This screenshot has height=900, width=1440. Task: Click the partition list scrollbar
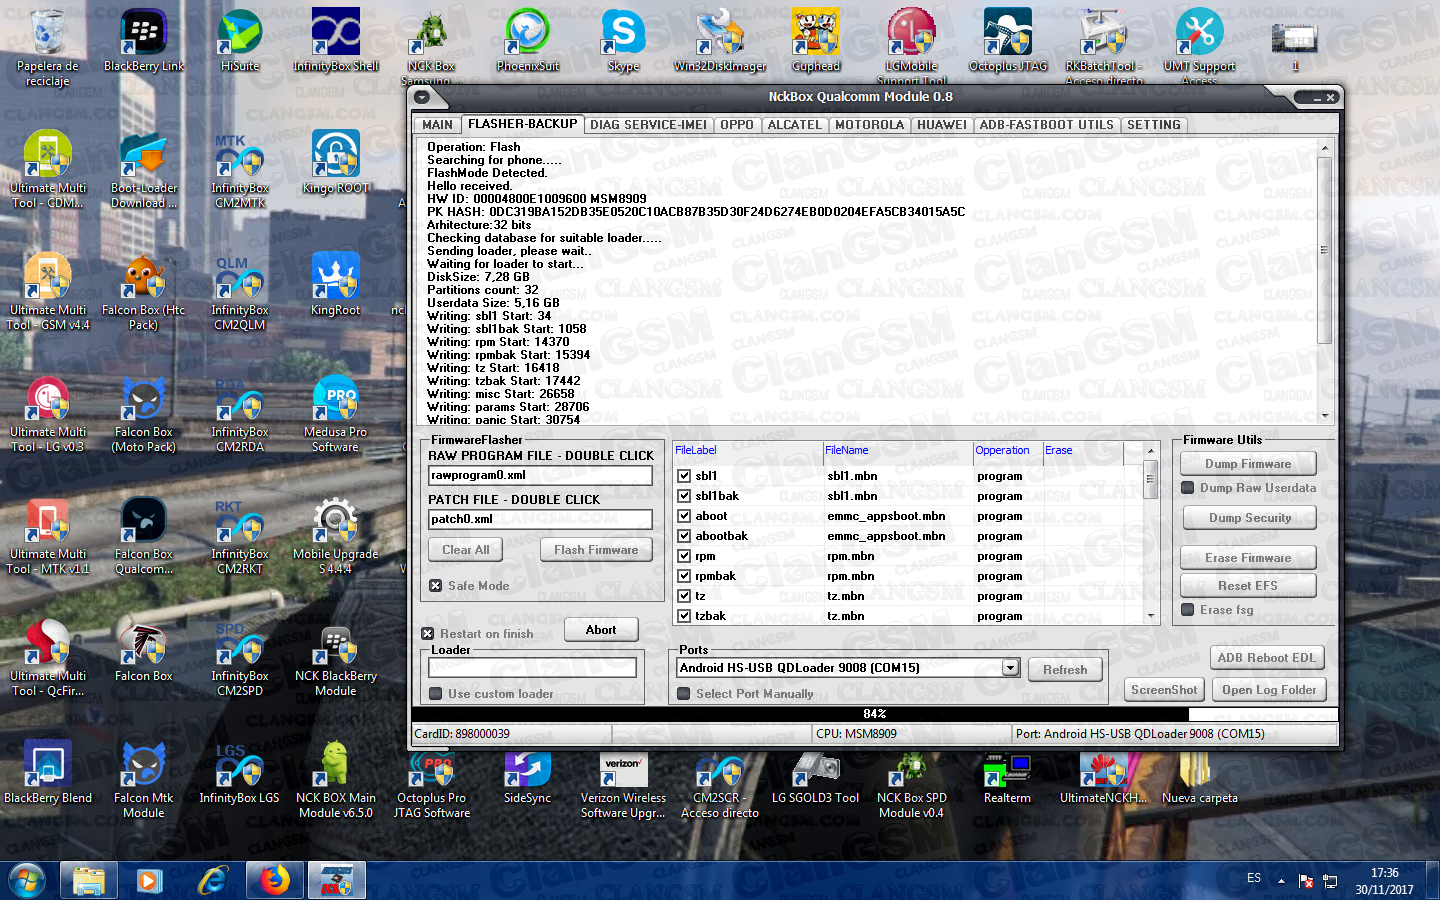click(1151, 534)
